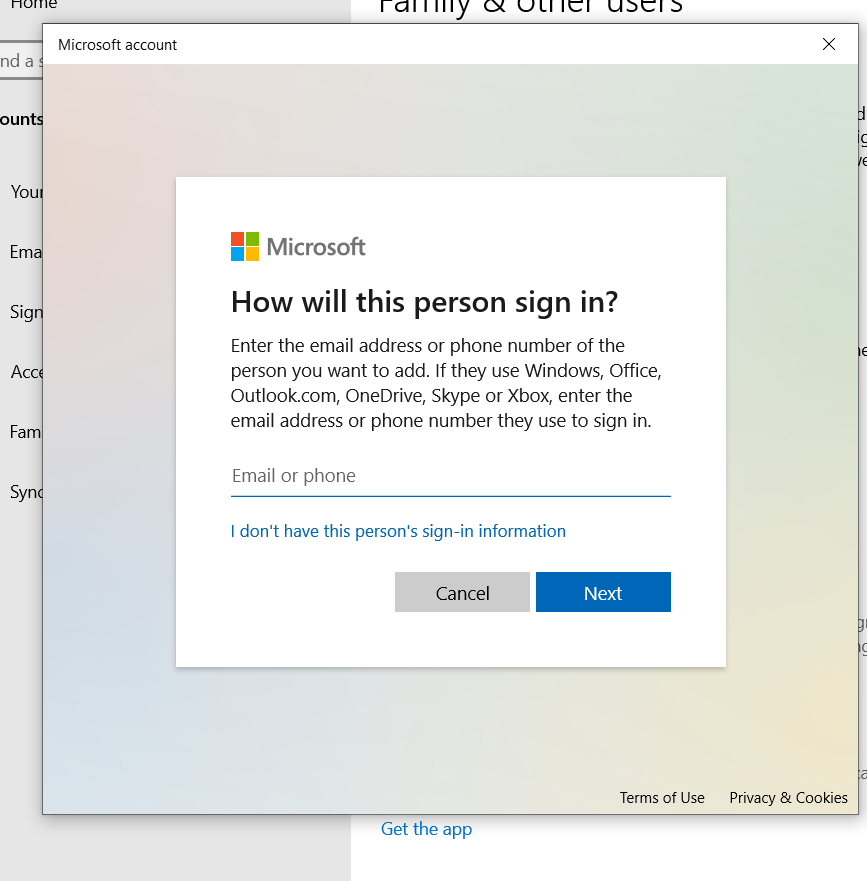
Task: Open the Terms of Use link
Action: click(662, 798)
